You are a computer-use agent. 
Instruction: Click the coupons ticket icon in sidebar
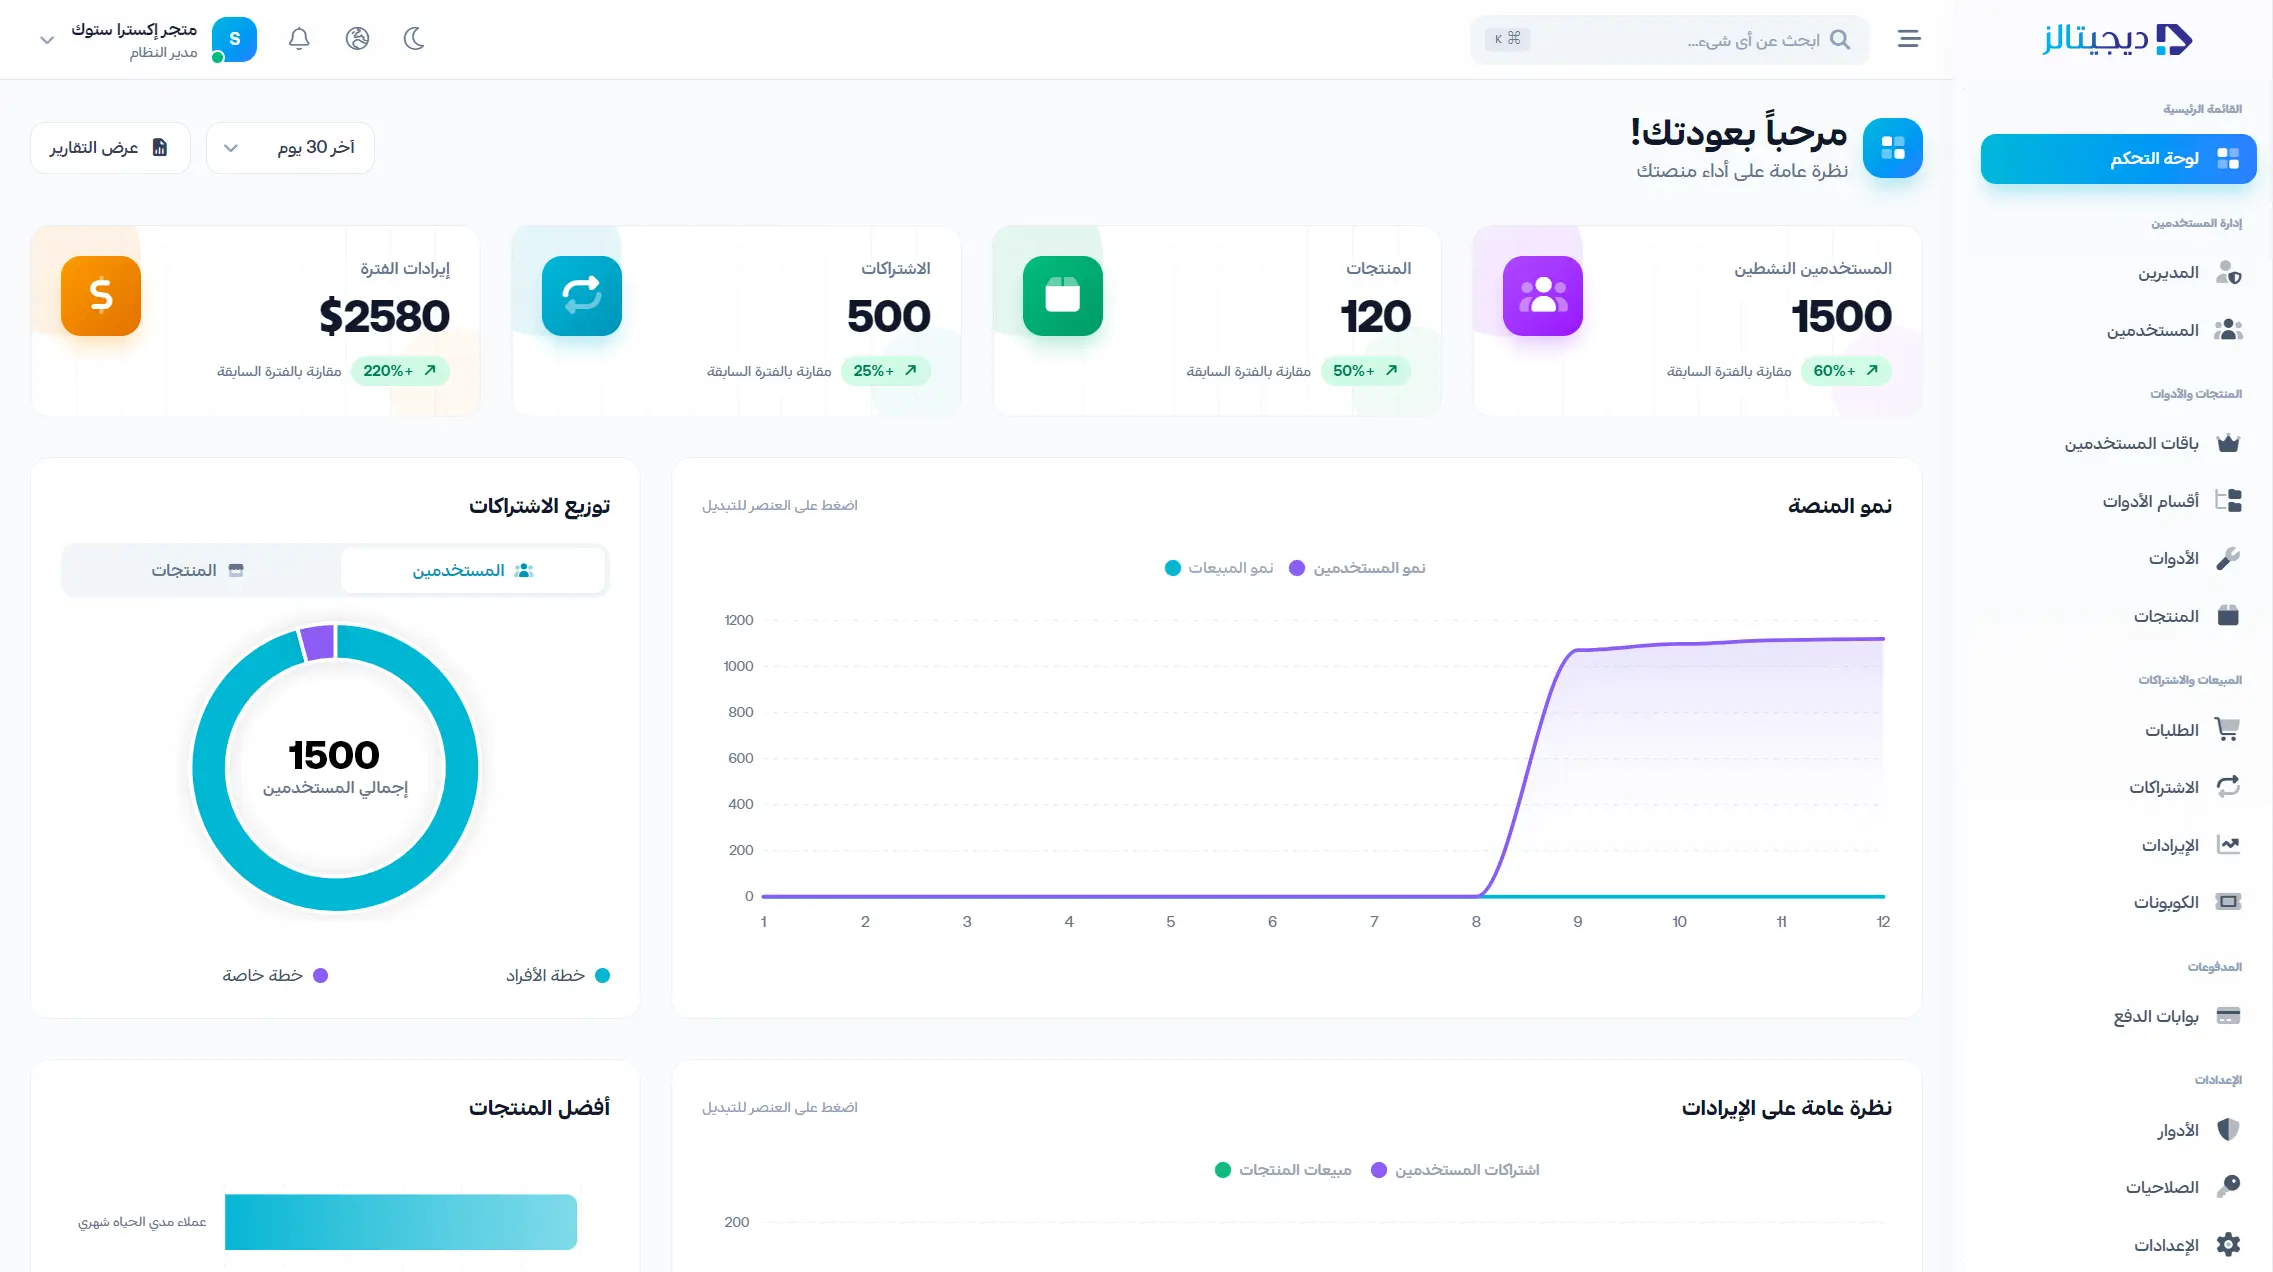2228,902
